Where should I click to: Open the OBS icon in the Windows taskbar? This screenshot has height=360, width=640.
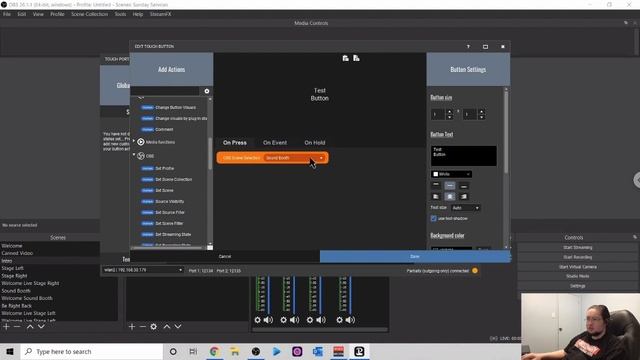point(256,351)
